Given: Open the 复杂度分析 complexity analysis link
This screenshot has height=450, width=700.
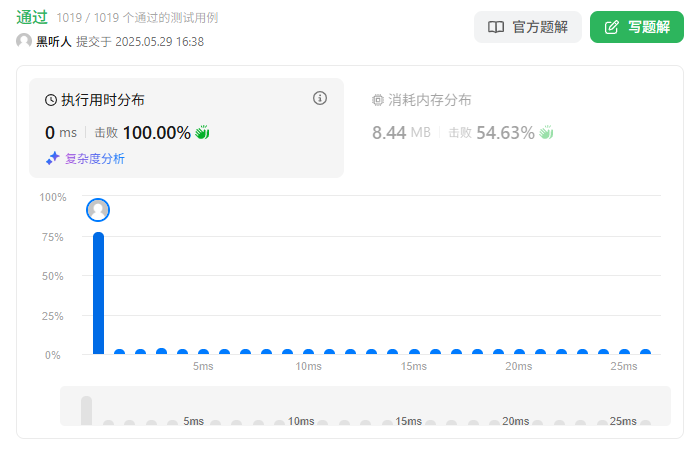Looking at the screenshot, I should 95,158.
